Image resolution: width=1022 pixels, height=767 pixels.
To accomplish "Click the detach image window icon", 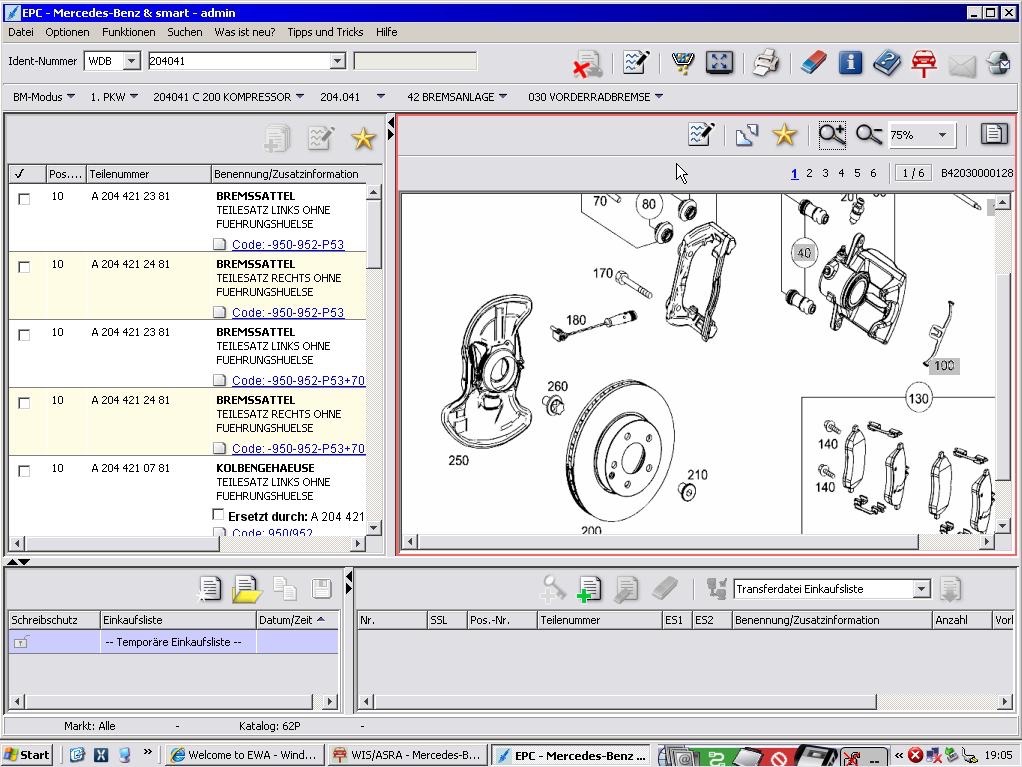I will pos(747,135).
